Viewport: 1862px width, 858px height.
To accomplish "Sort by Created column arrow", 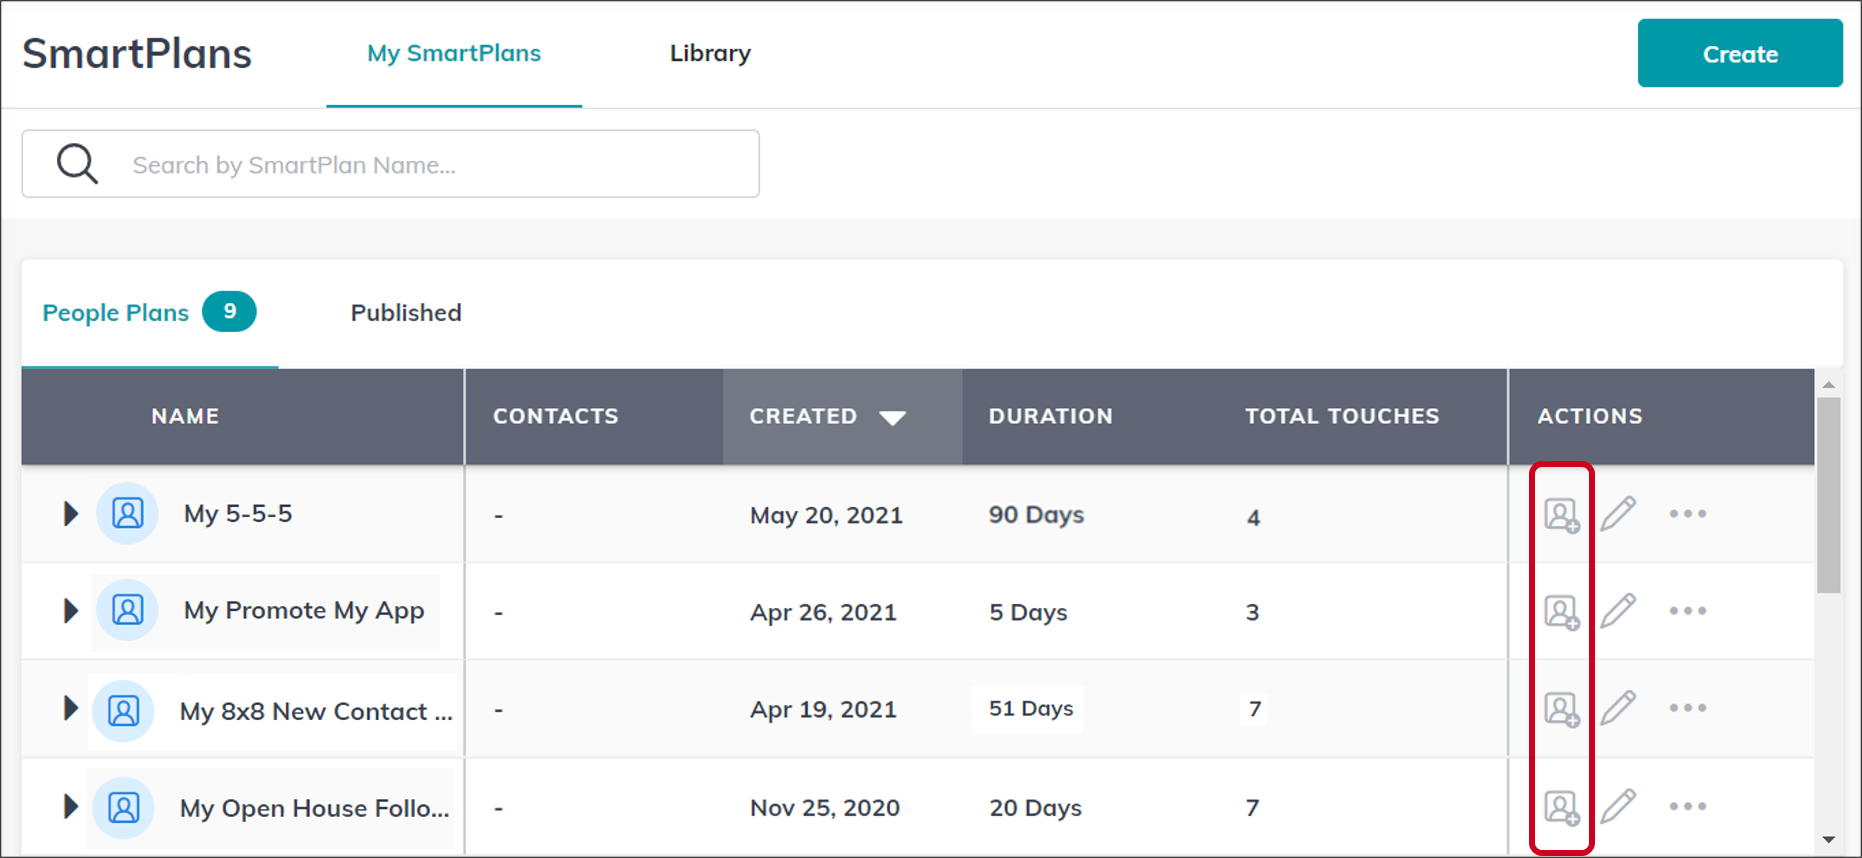I will (892, 418).
